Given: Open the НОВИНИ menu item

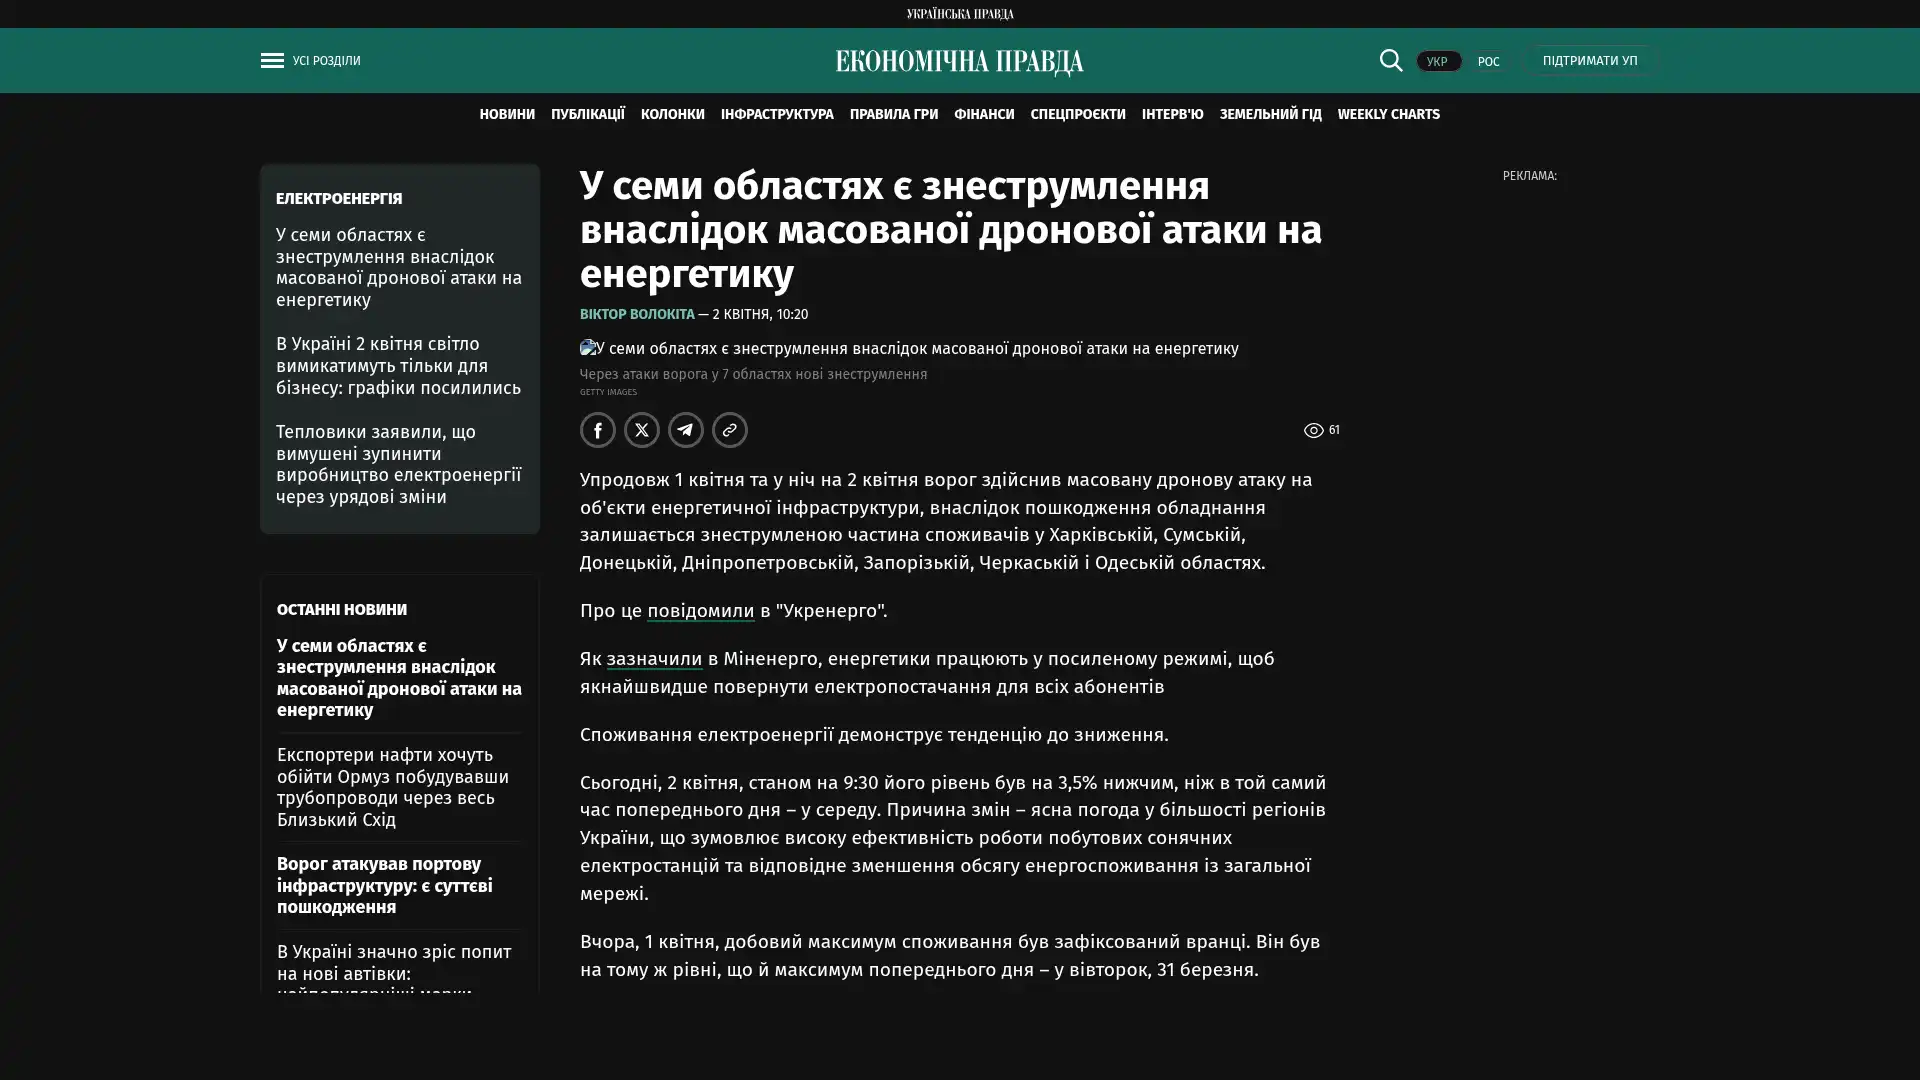Looking at the screenshot, I should 506,114.
